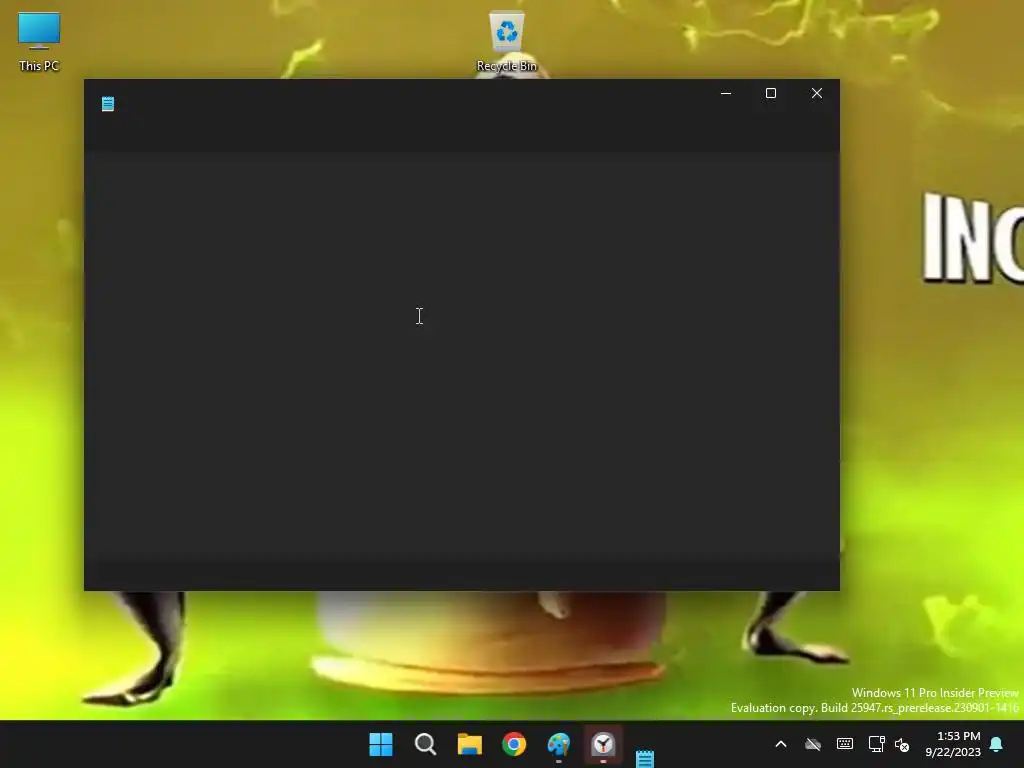Close the Notepad window
Image resolution: width=1024 pixels, height=768 pixels.
(x=816, y=93)
